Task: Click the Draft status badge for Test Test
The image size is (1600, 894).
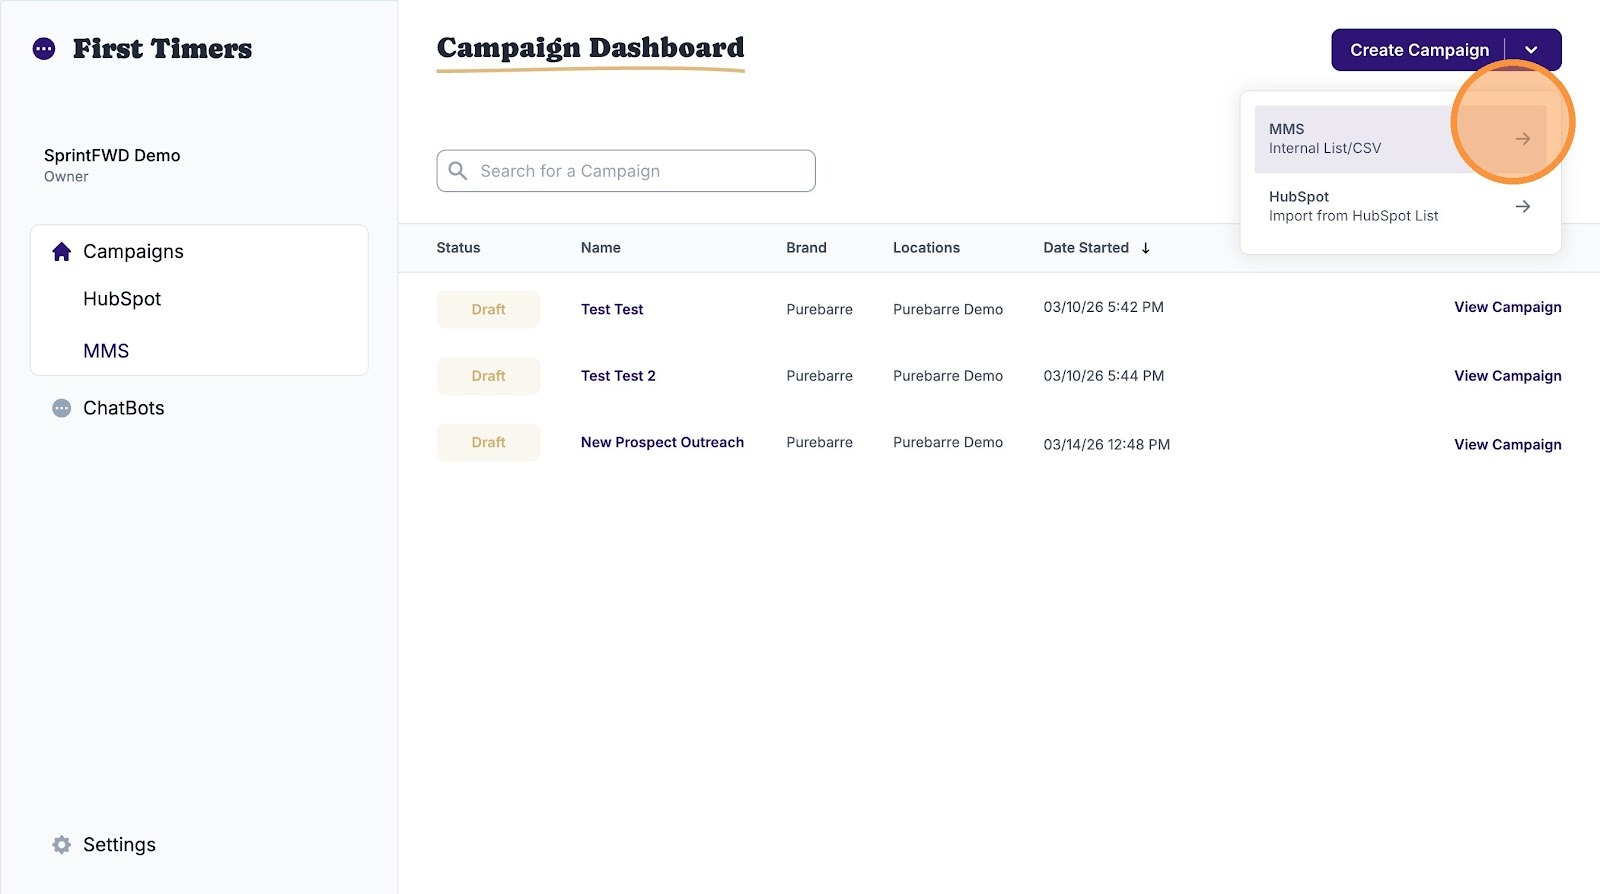Action: tap(488, 310)
